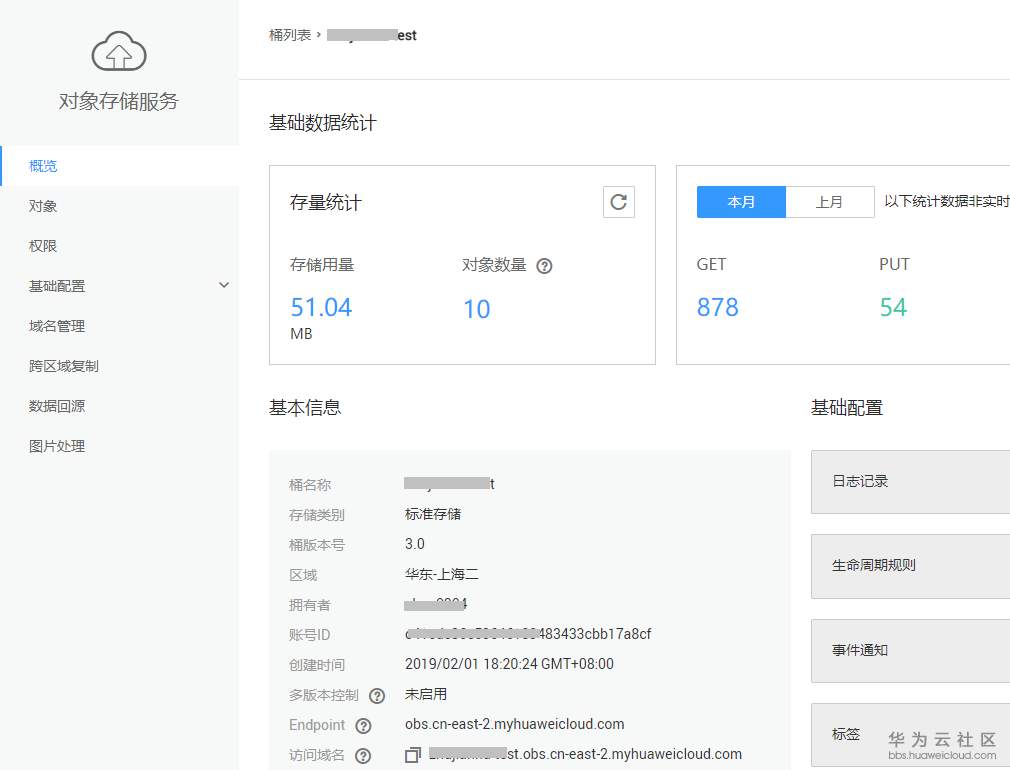Go back to 桶列表 breadcrumb
The height and width of the screenshot is (770, 1010).
290,35
